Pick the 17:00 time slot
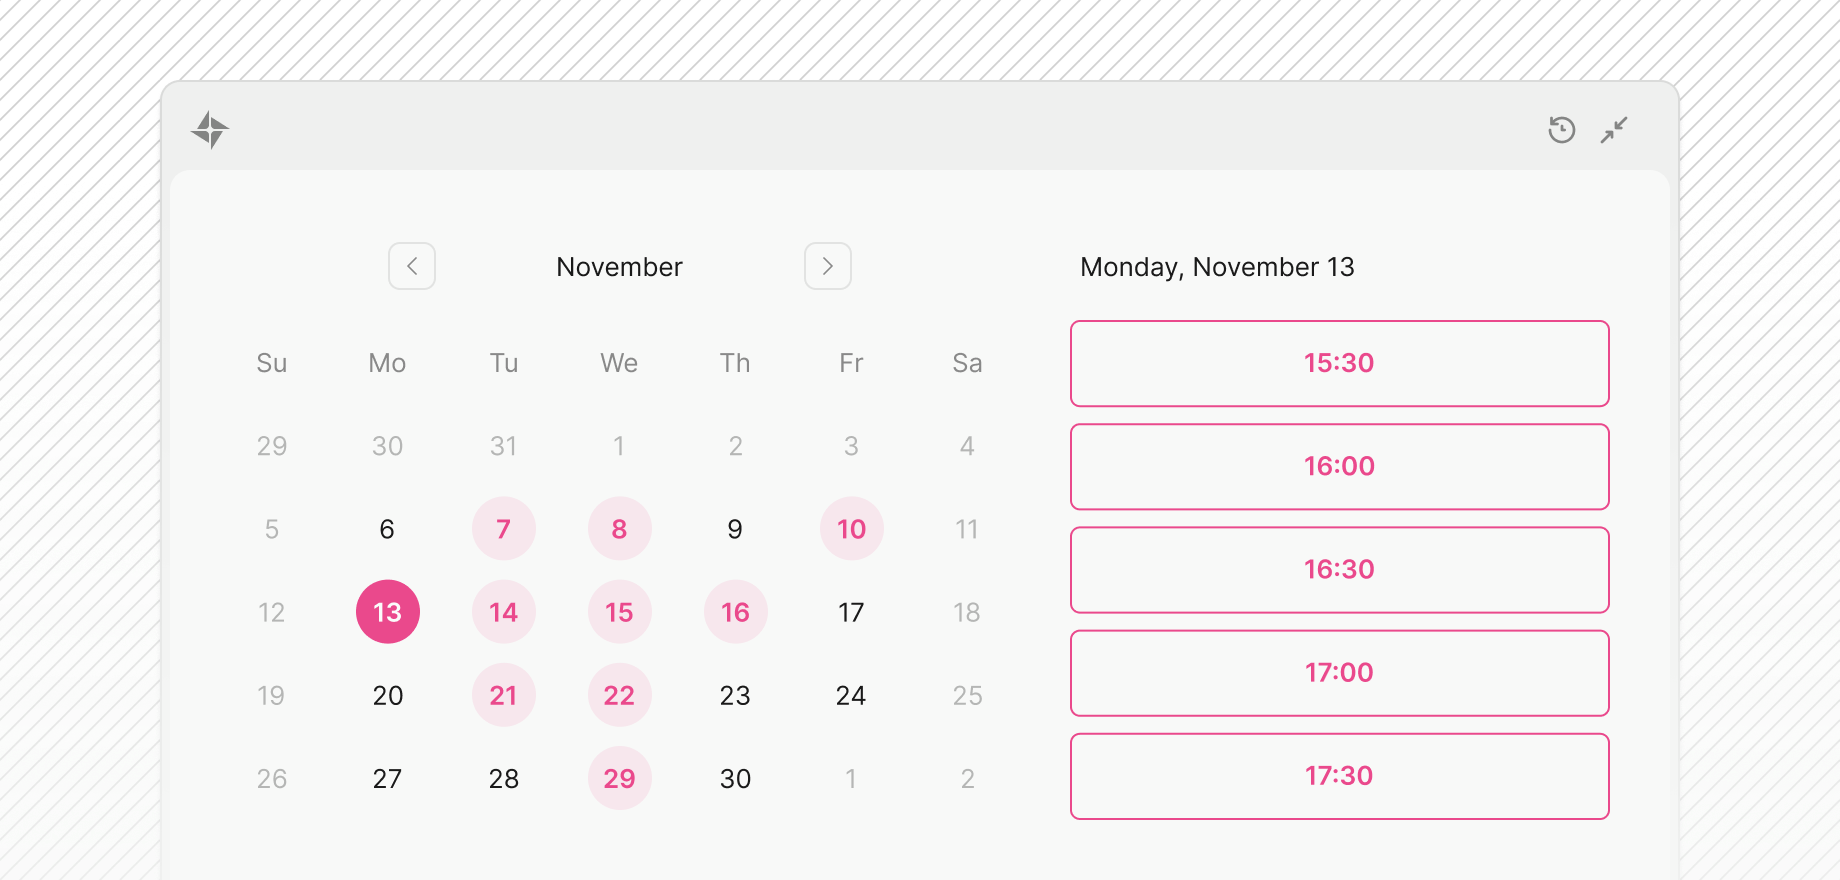The image size is (1840, 880). [1339, 672]
